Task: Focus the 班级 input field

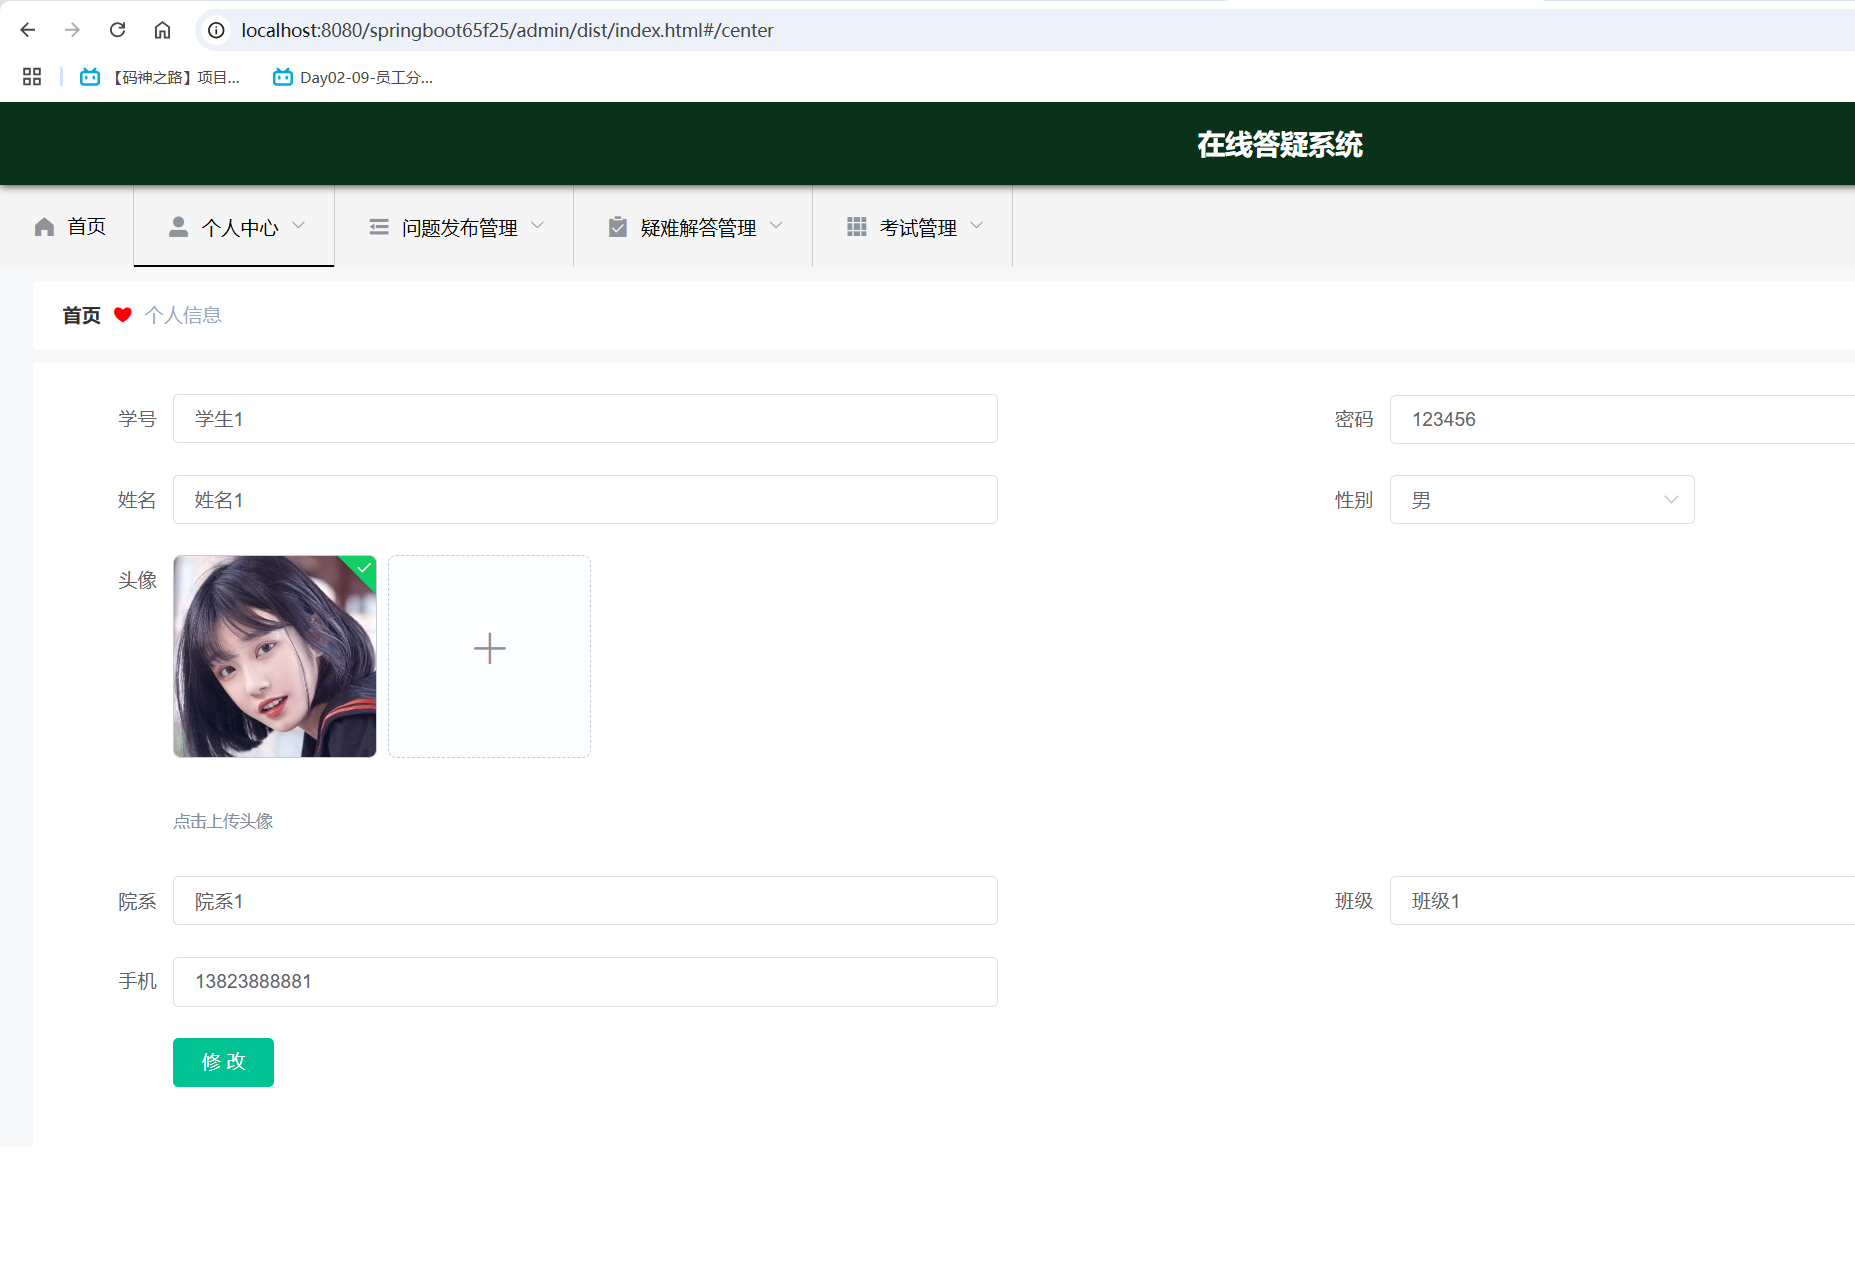Action: 1622,901
